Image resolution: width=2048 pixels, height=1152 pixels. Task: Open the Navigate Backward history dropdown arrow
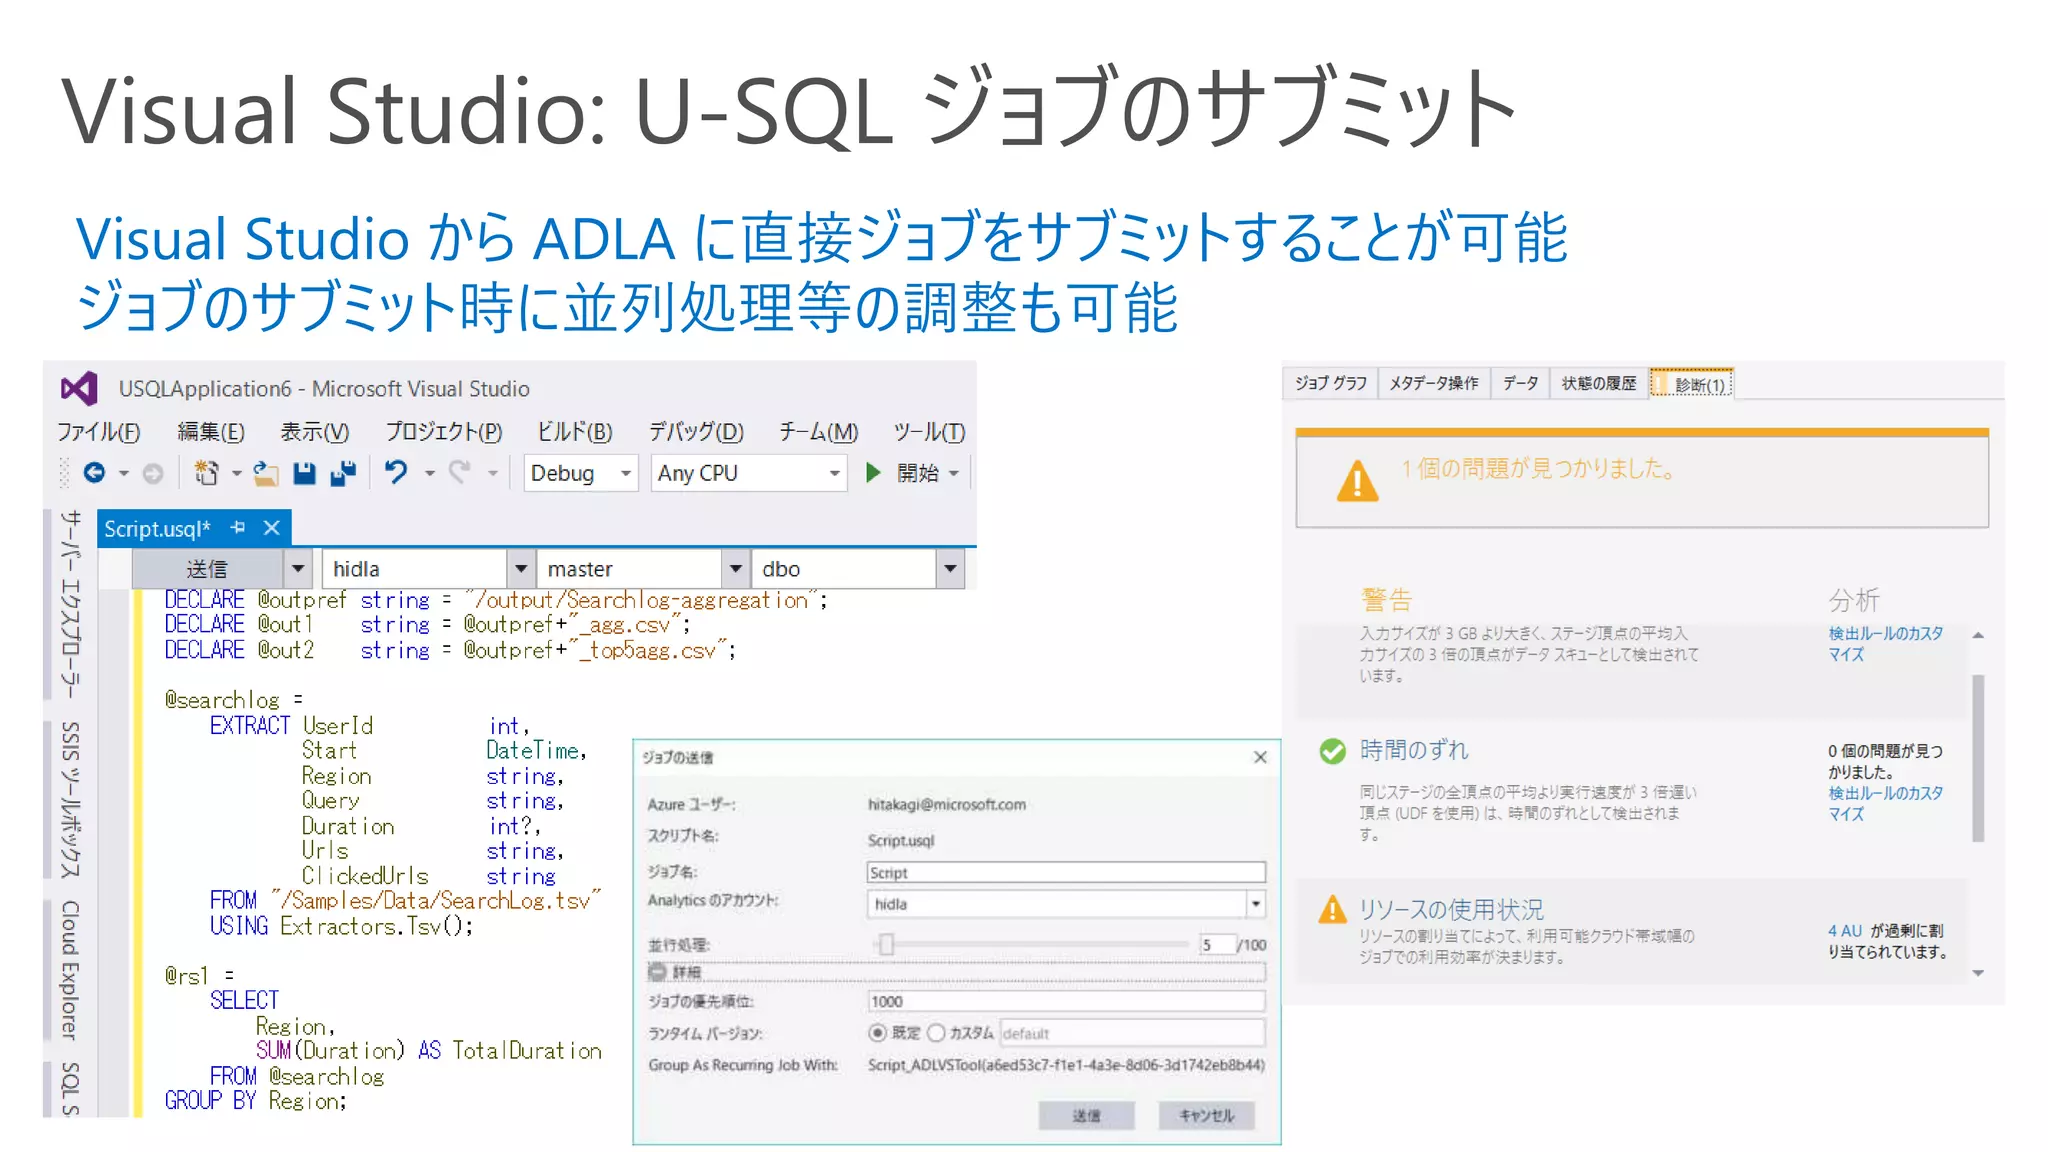(x=124, y=473)
